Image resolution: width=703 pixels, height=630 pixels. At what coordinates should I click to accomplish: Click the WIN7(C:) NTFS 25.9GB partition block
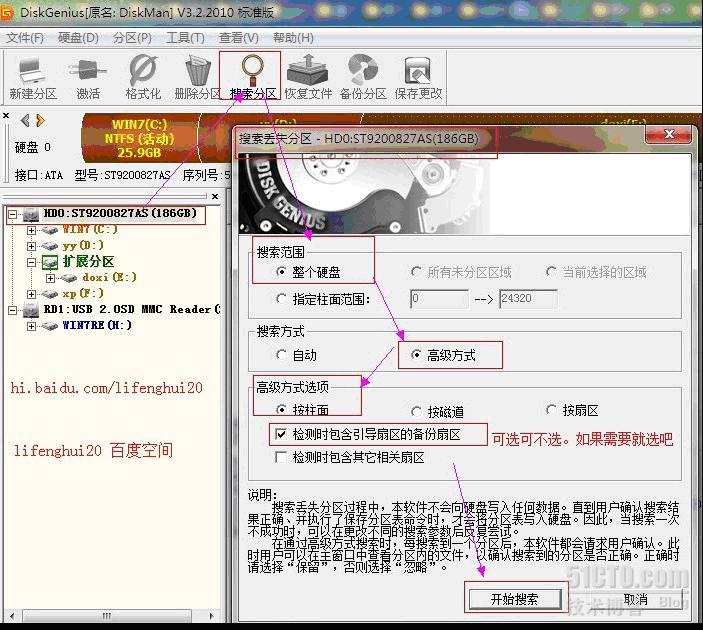click(139, 138)
